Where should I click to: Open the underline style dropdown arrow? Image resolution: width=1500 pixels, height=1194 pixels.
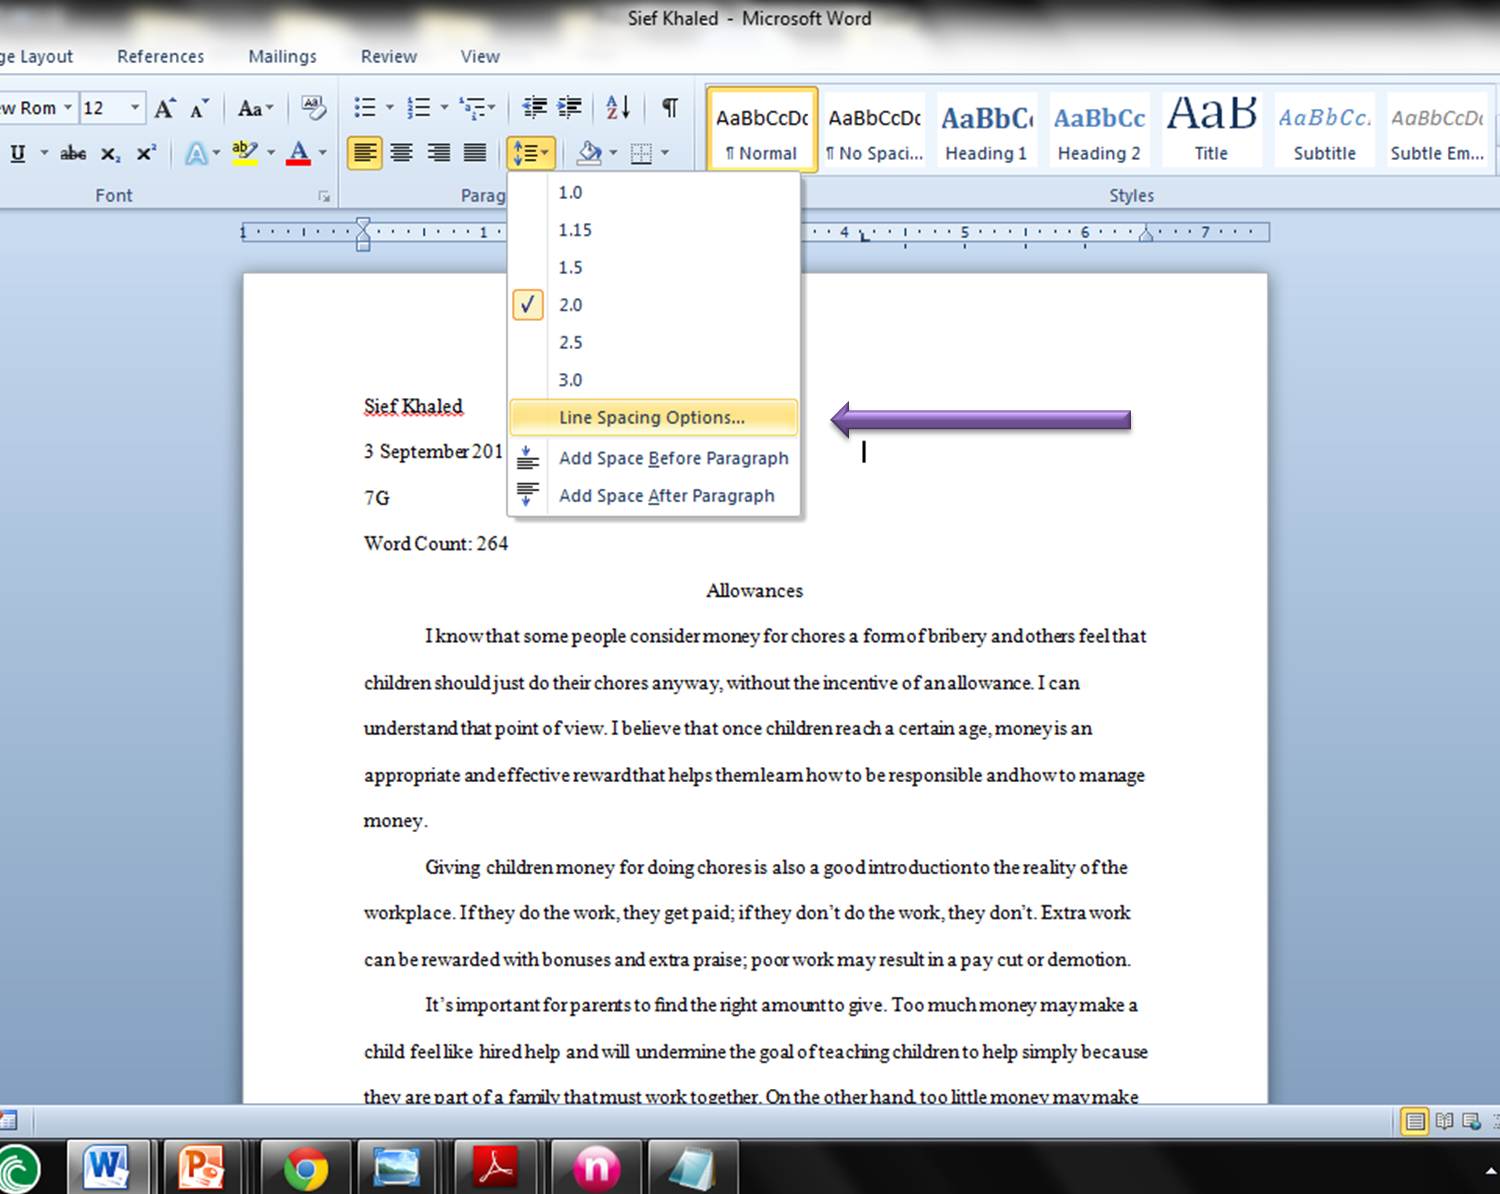(x=43, y=153)
